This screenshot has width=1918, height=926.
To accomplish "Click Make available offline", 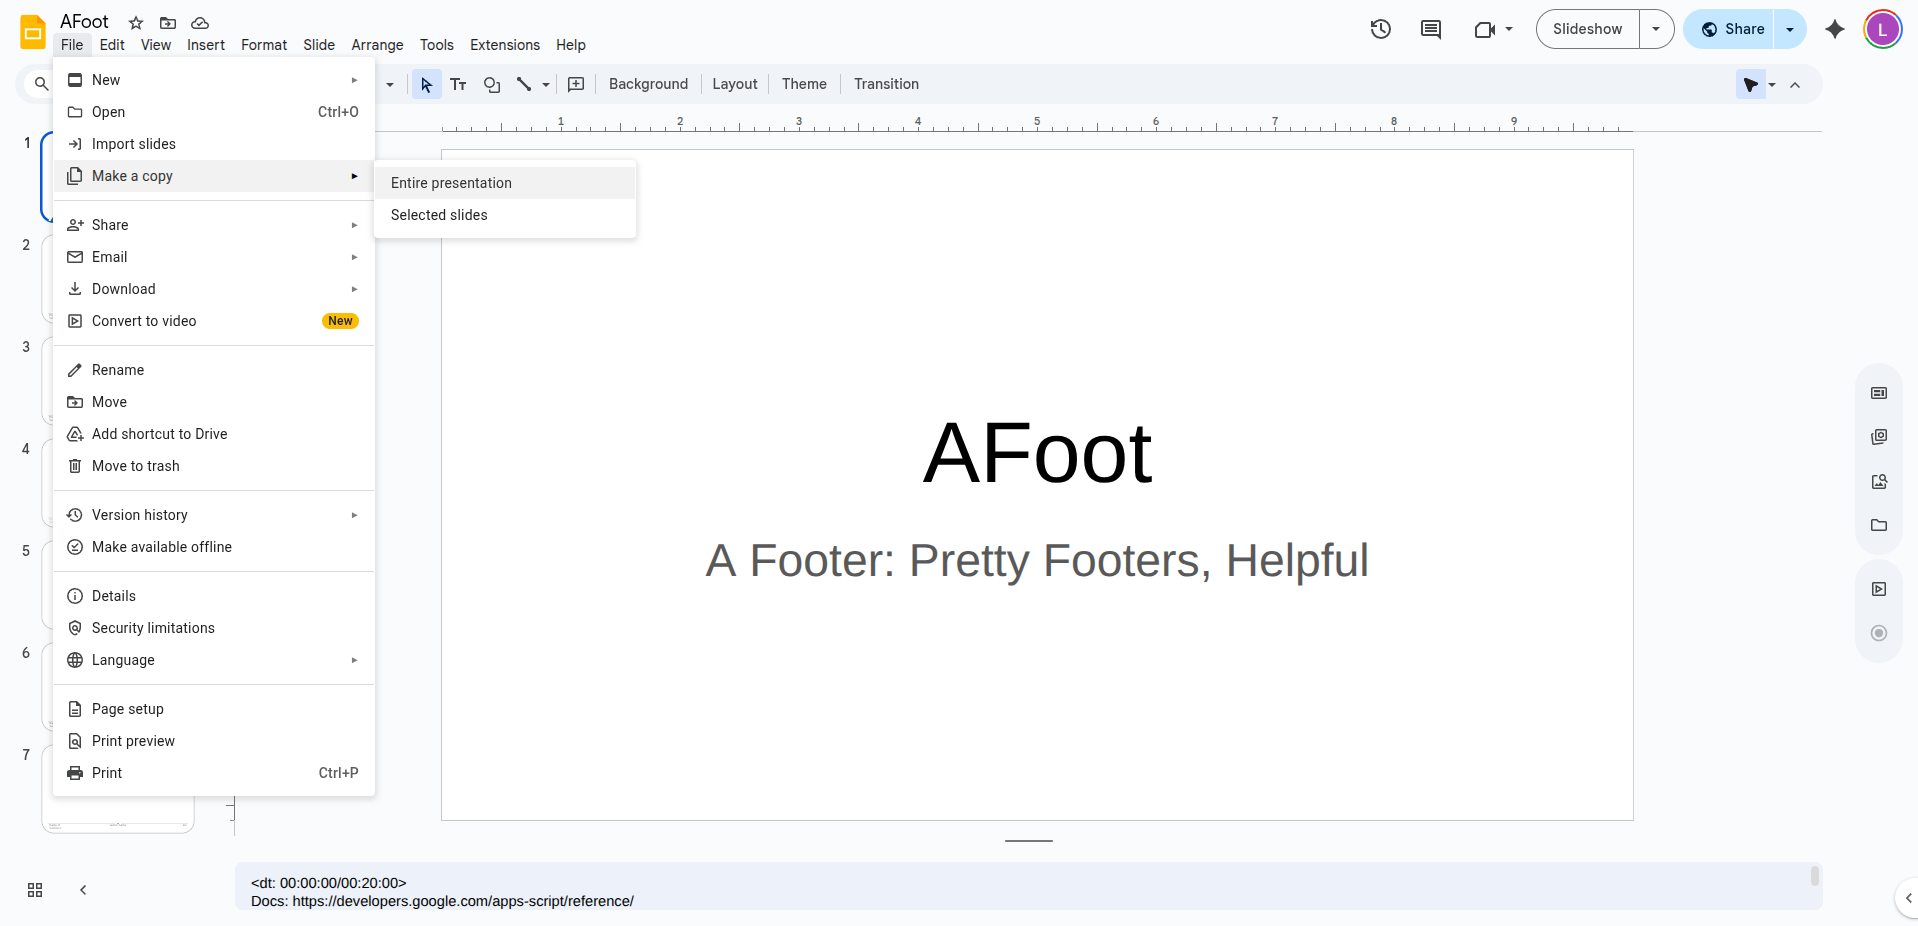I will (161, 547).
